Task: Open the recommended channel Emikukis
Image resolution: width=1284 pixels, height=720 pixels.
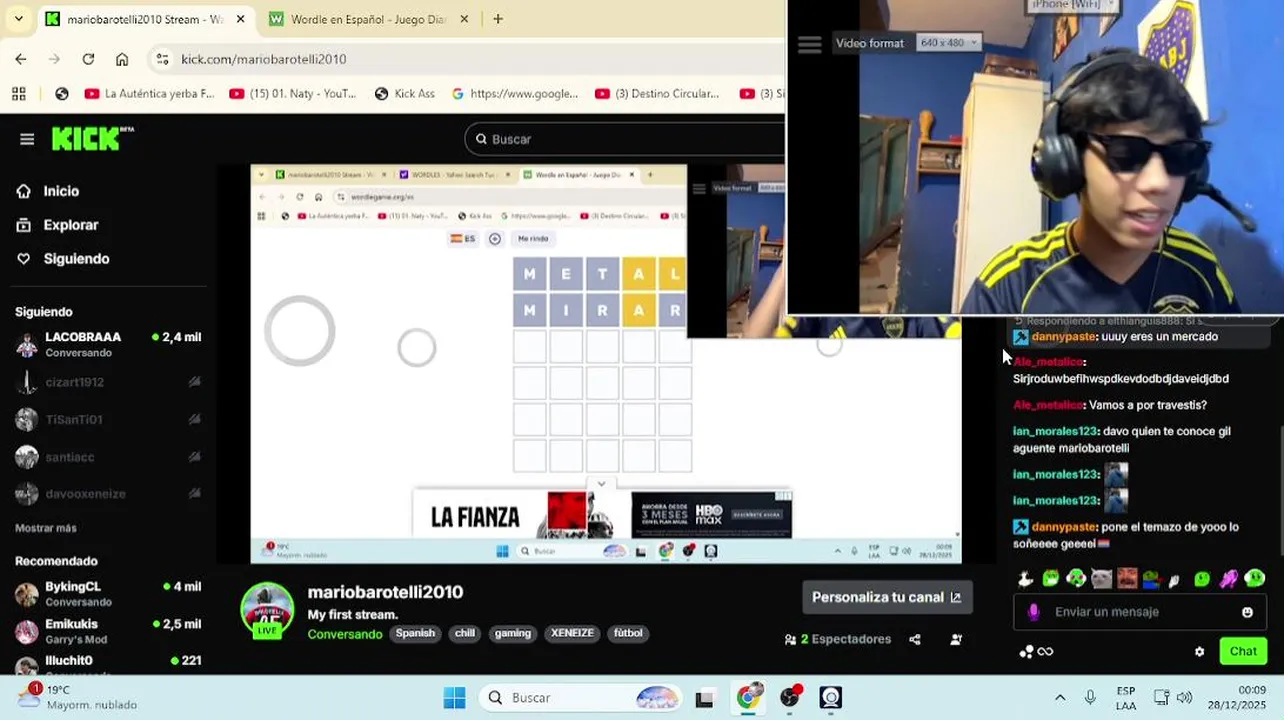Action: click(108, 631)
